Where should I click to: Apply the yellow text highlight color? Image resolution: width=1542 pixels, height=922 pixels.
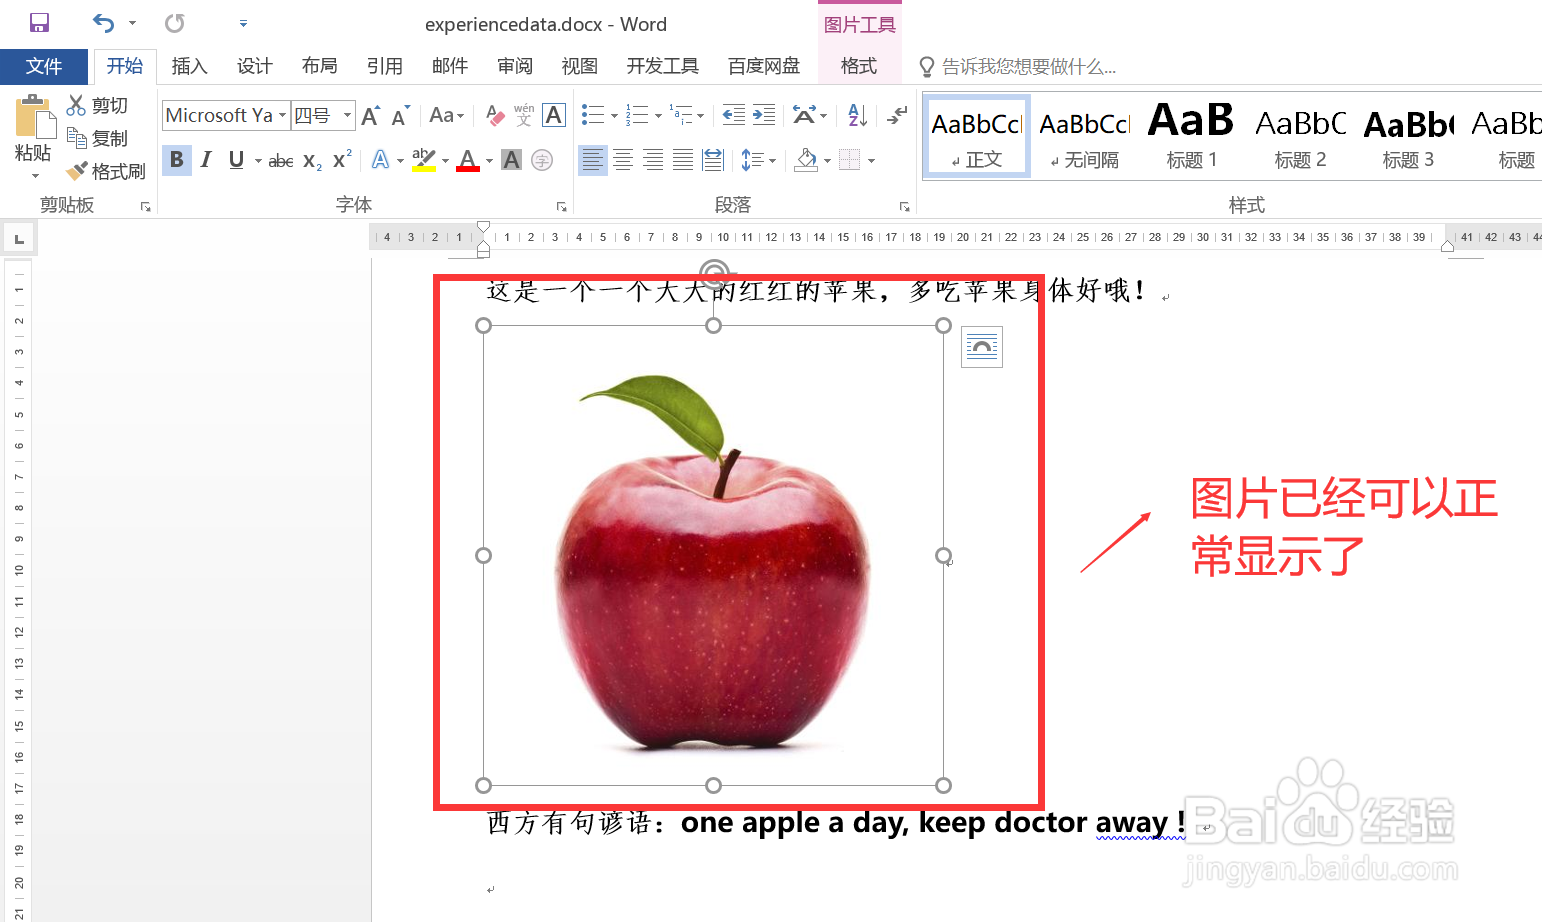pos(424,160)
